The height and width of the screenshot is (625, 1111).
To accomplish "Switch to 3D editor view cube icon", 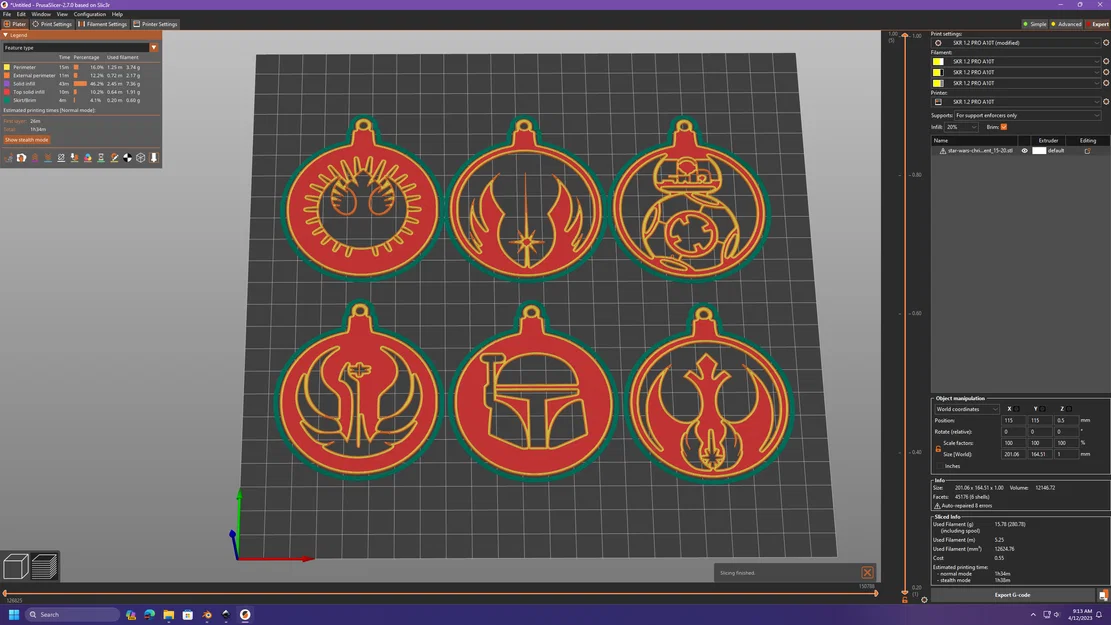I will click(x=16, y=566).
